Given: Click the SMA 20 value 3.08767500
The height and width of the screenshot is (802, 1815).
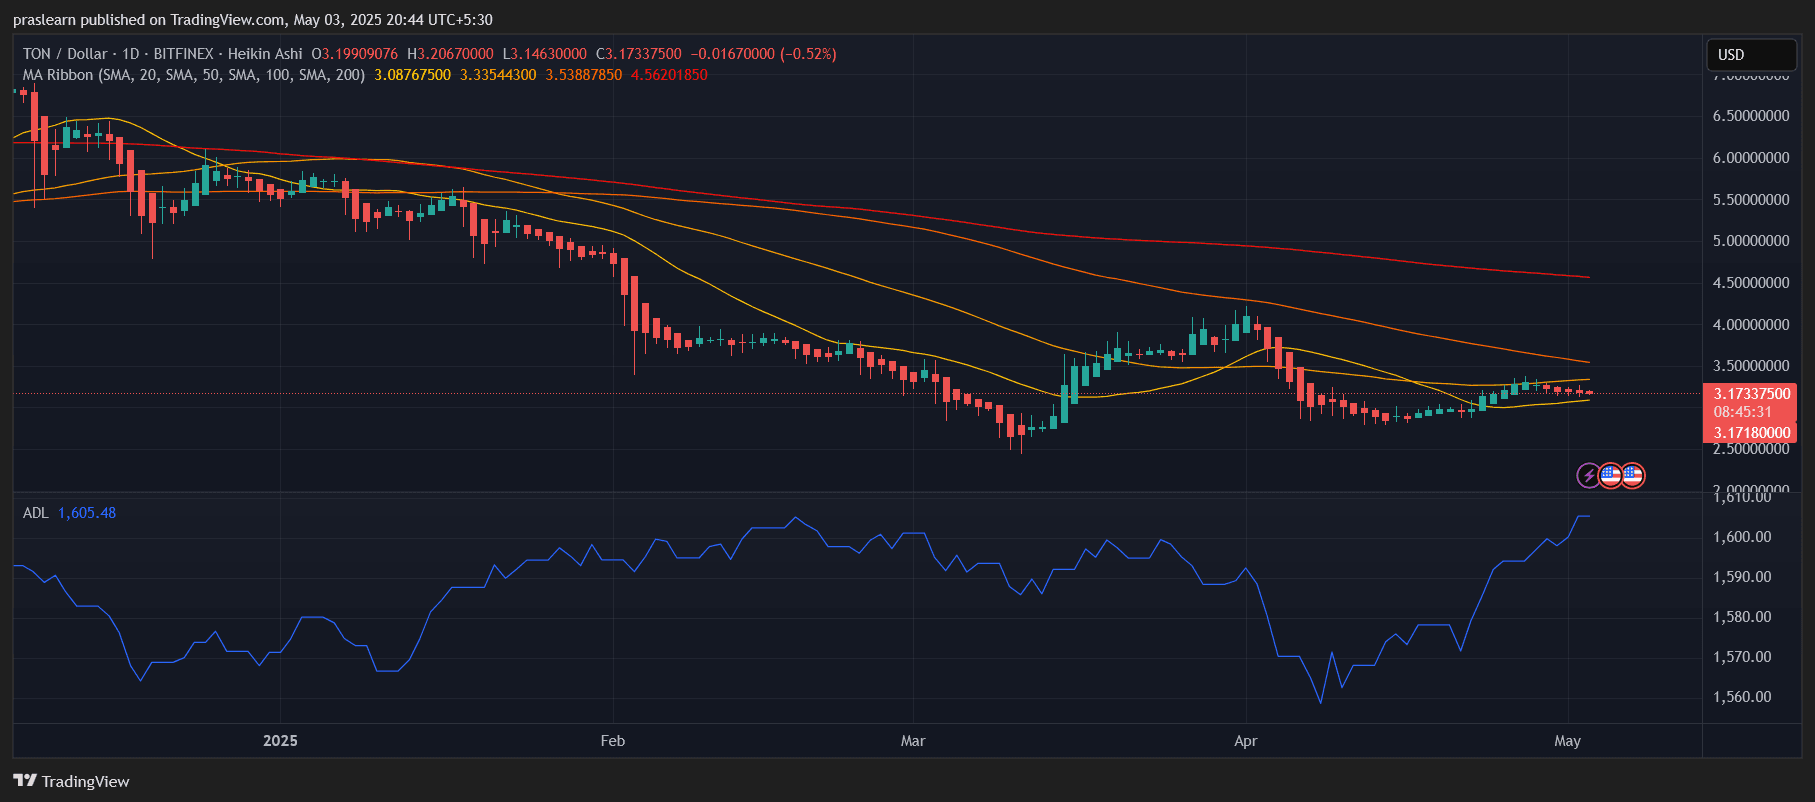Looking at the screenshot, I should tap(412, 75).
